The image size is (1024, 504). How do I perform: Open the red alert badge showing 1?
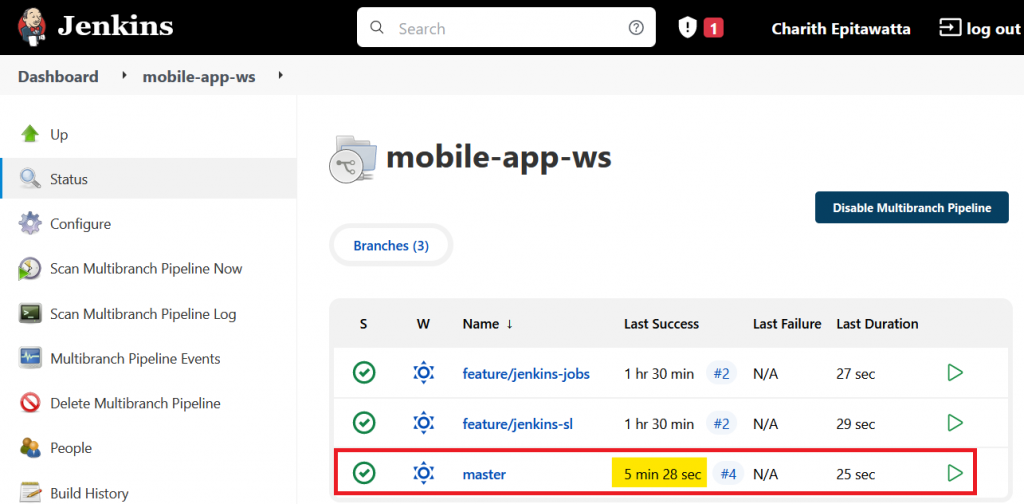click(713, 28)
